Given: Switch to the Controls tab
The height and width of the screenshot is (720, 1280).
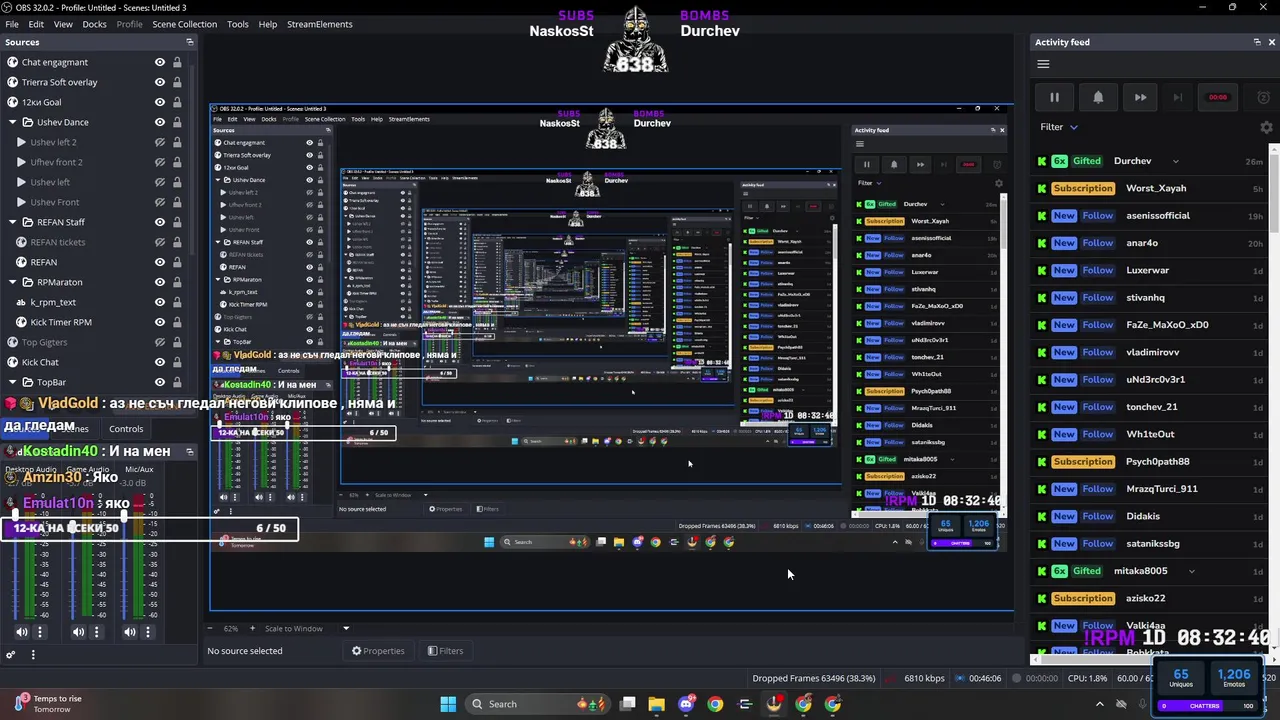Looking at the screenshot, I should click(x=126, y=428).
